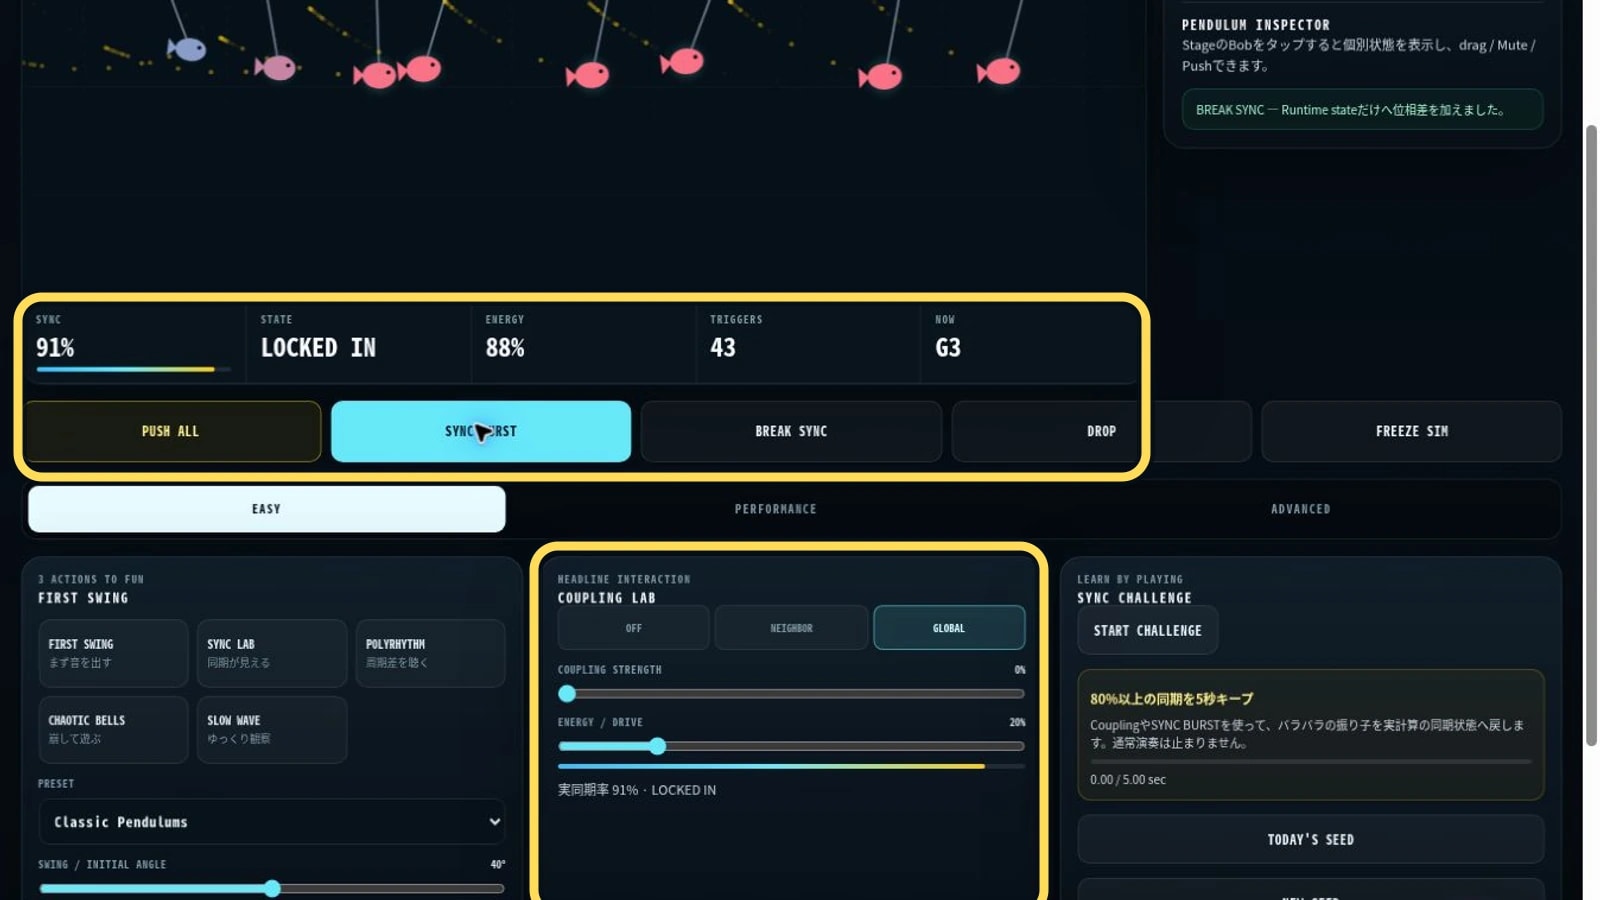
Task: Select the FIRST SWING action card
Action: 113,653
